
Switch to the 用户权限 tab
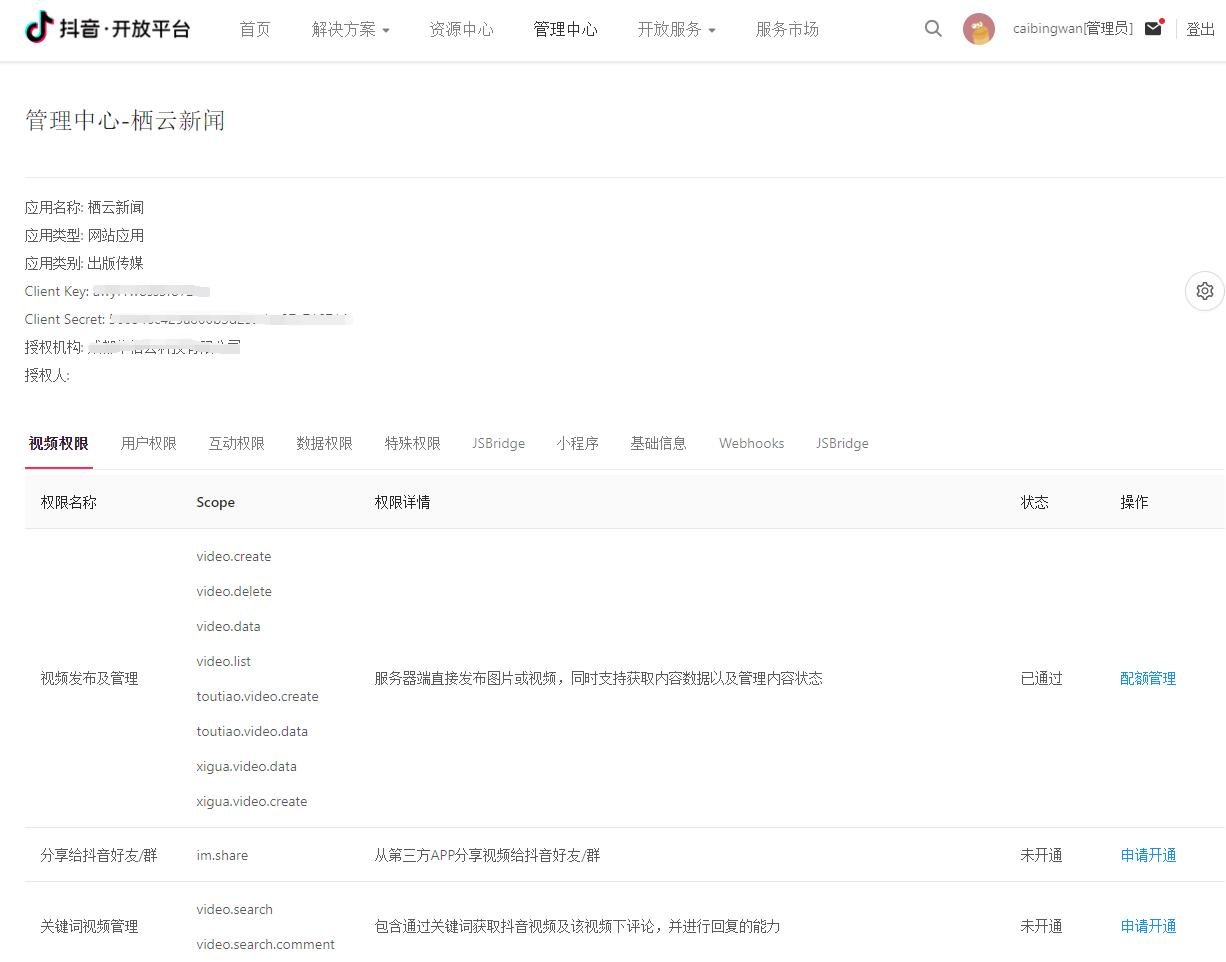click(x=148, y=443)
